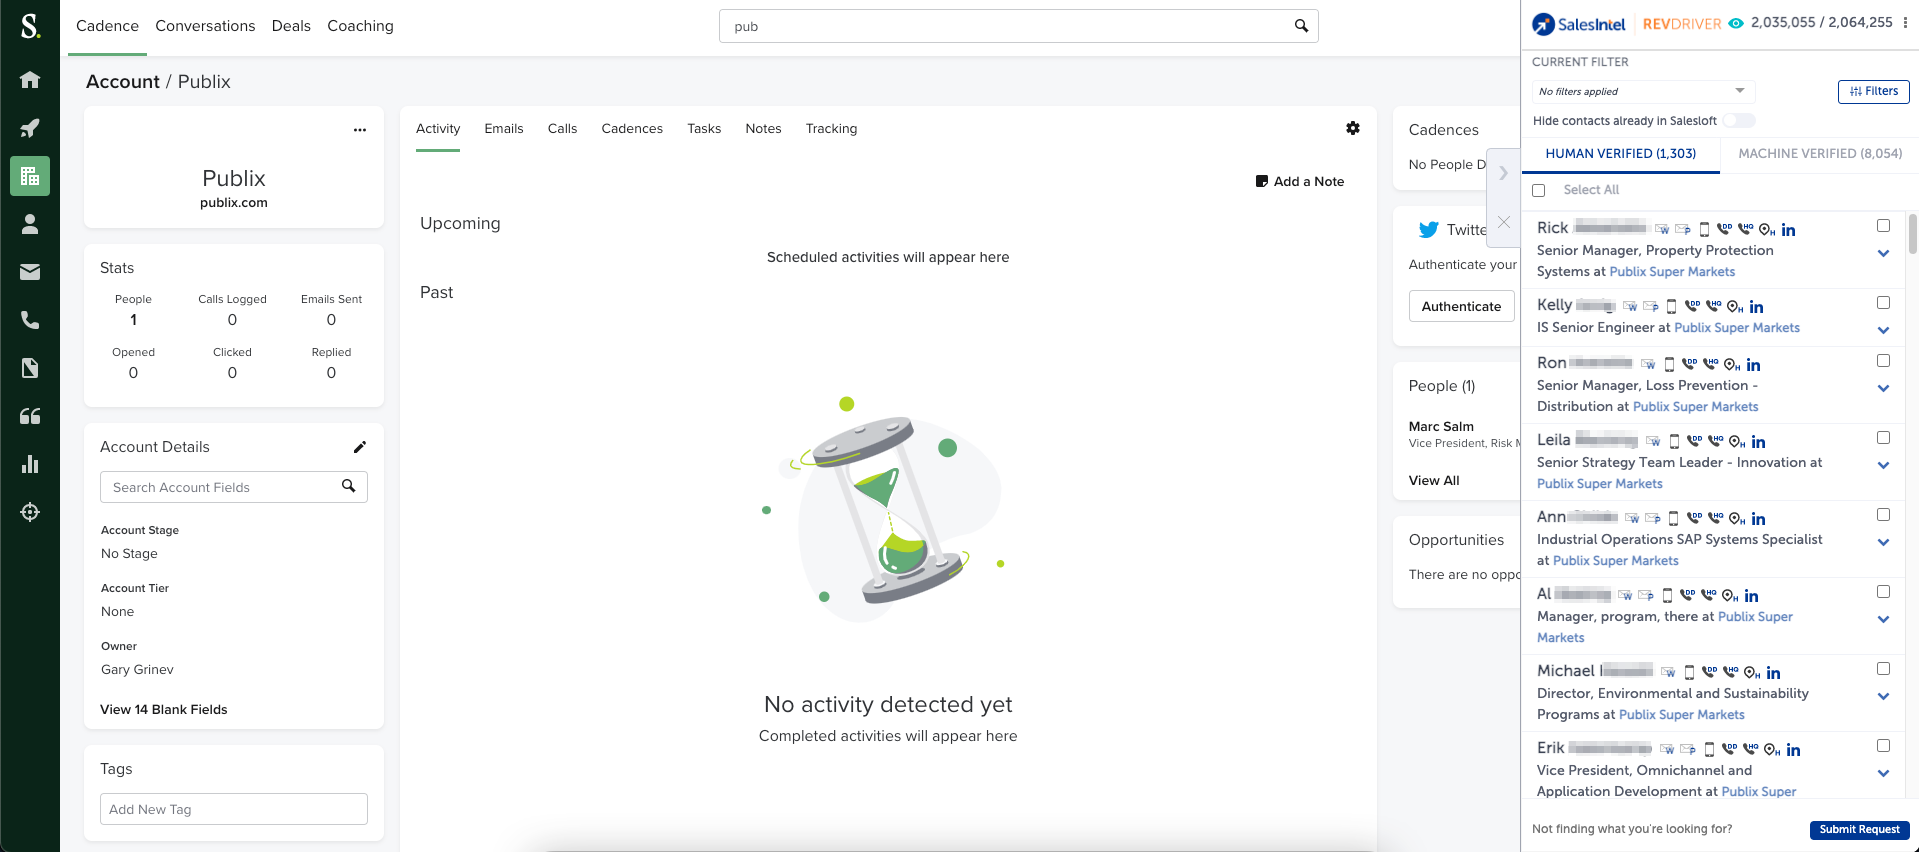Switch to the Emails tab
Image resolution: width=1919 pixels, height=852 pixels.
(504, 128)
